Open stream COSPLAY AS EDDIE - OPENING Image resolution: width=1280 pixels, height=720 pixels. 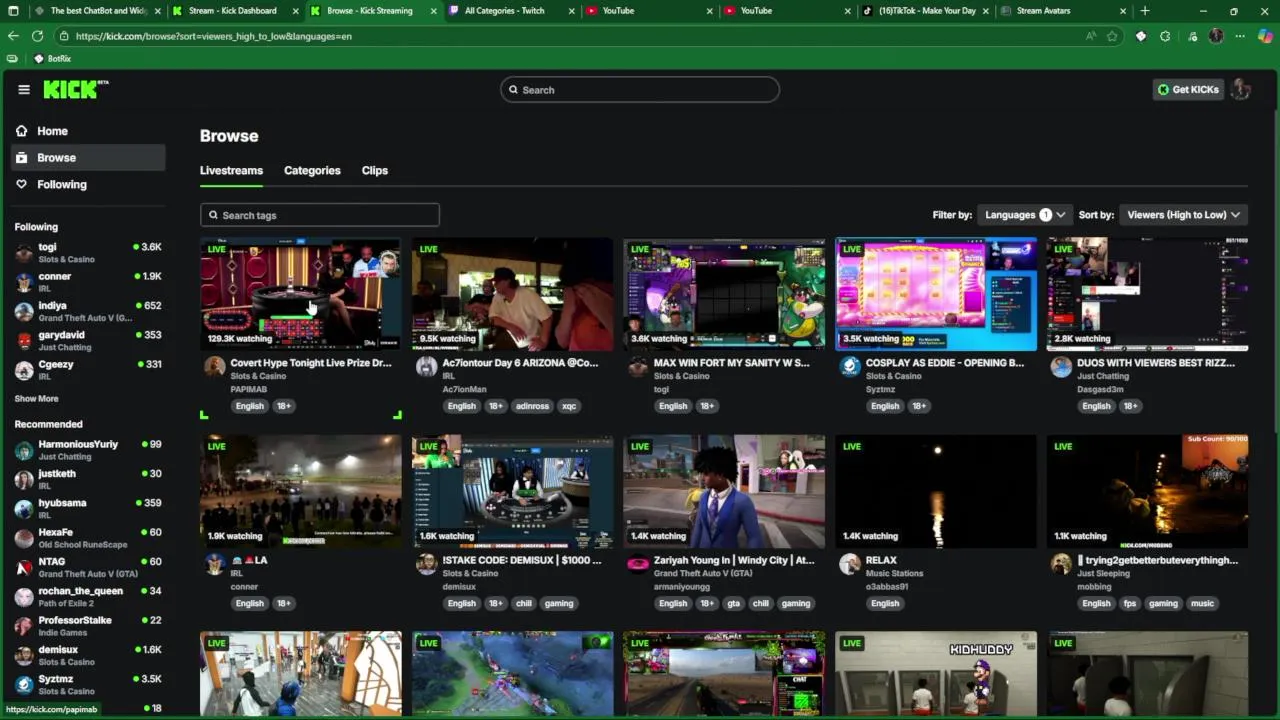(945, 363)
